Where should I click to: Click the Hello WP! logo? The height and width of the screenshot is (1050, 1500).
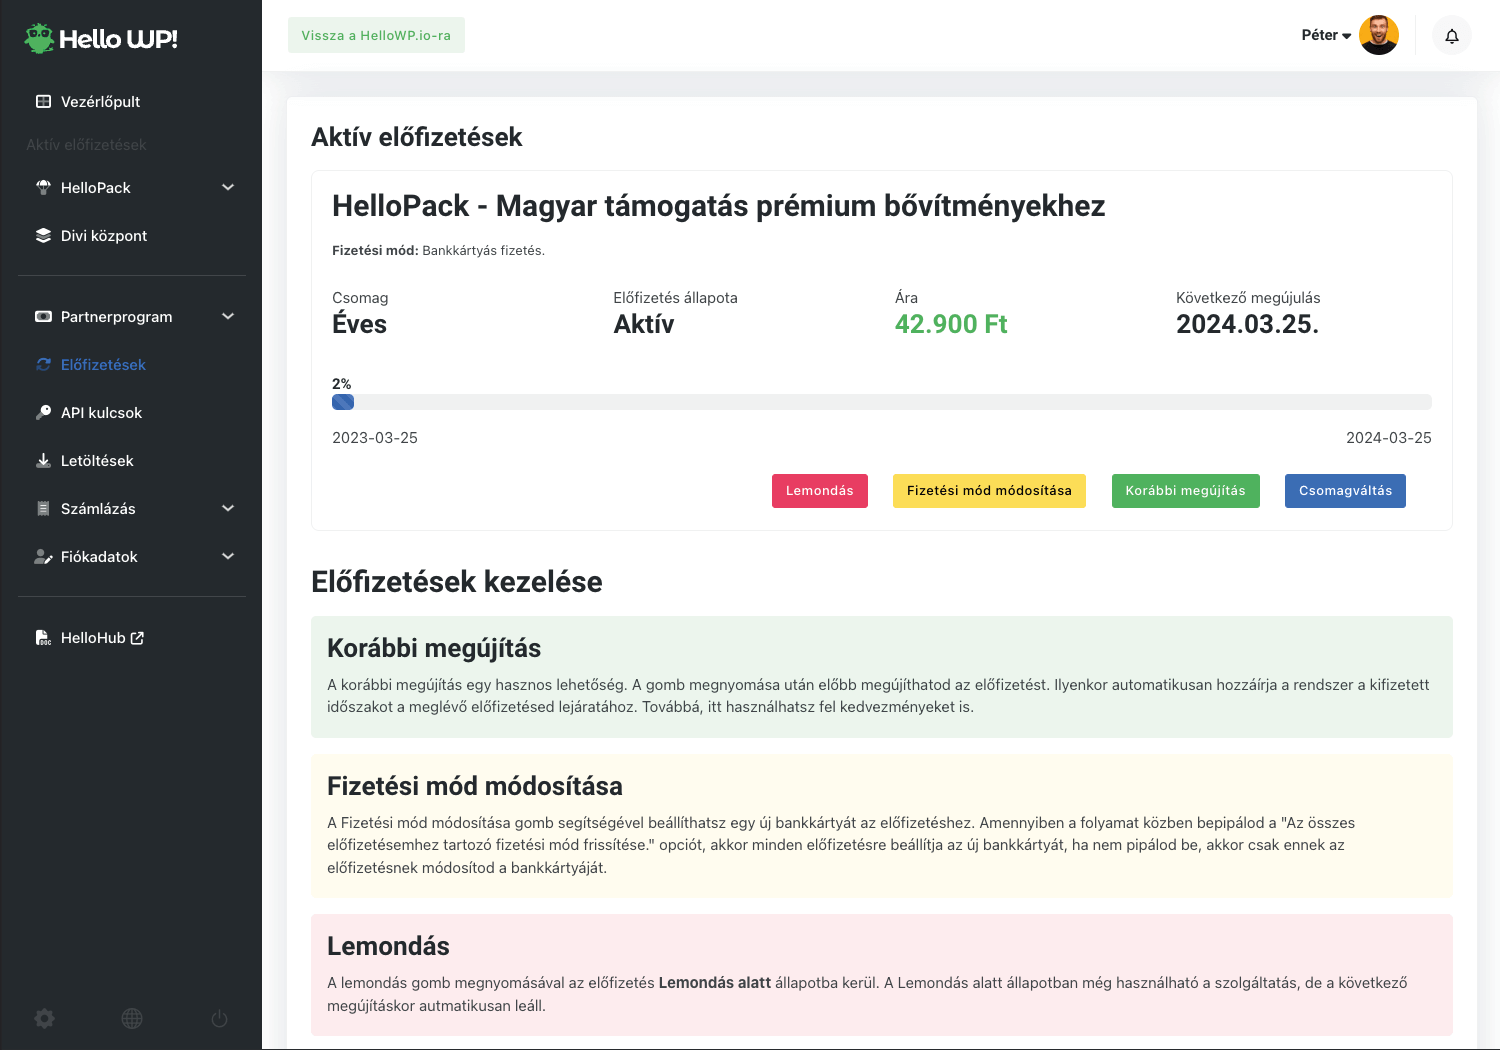[x=101, y=39]
